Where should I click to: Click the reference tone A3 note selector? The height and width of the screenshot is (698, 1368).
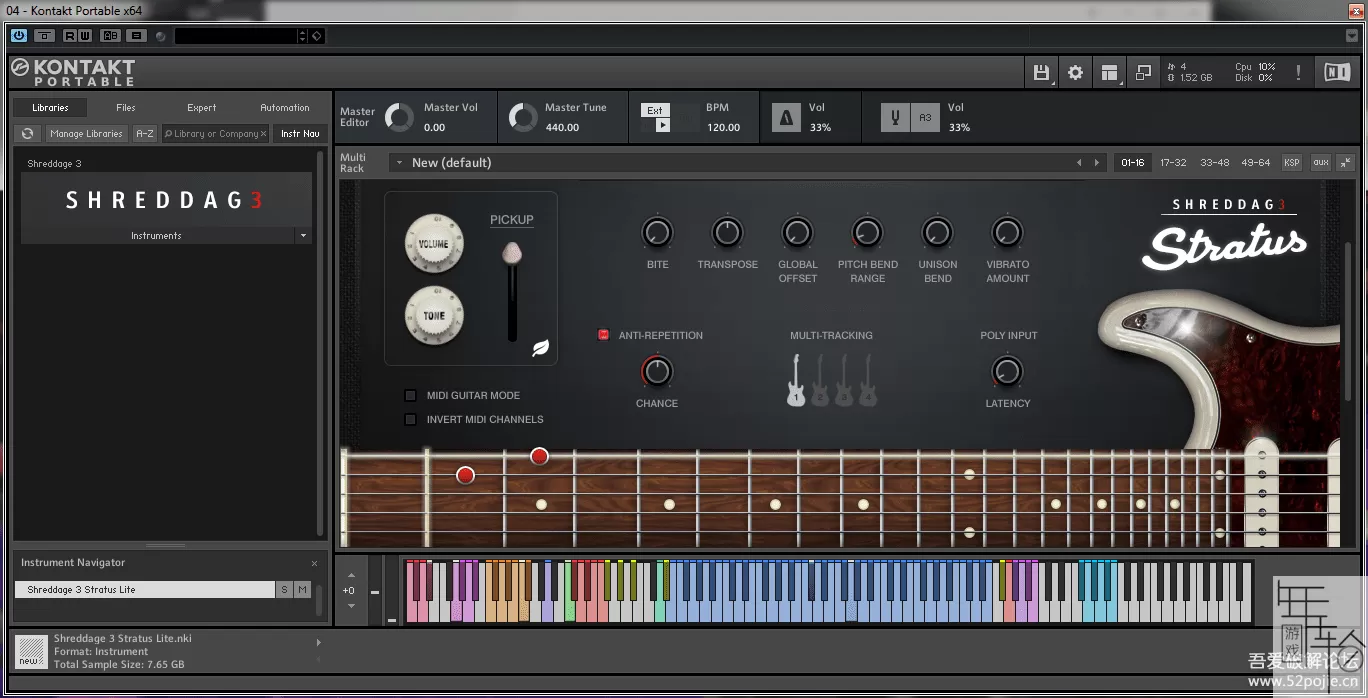coord(925,118)
